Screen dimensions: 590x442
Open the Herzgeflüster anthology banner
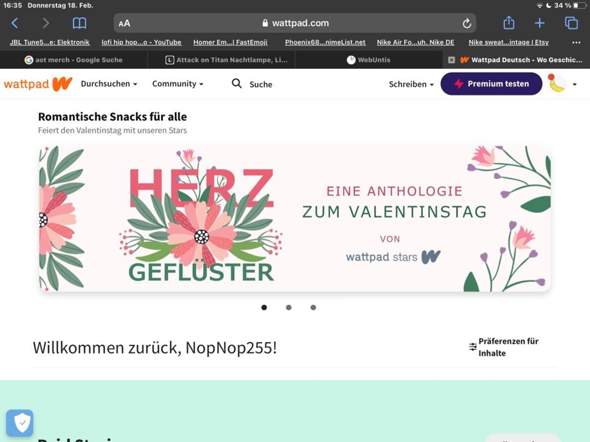tap(295, 219)
